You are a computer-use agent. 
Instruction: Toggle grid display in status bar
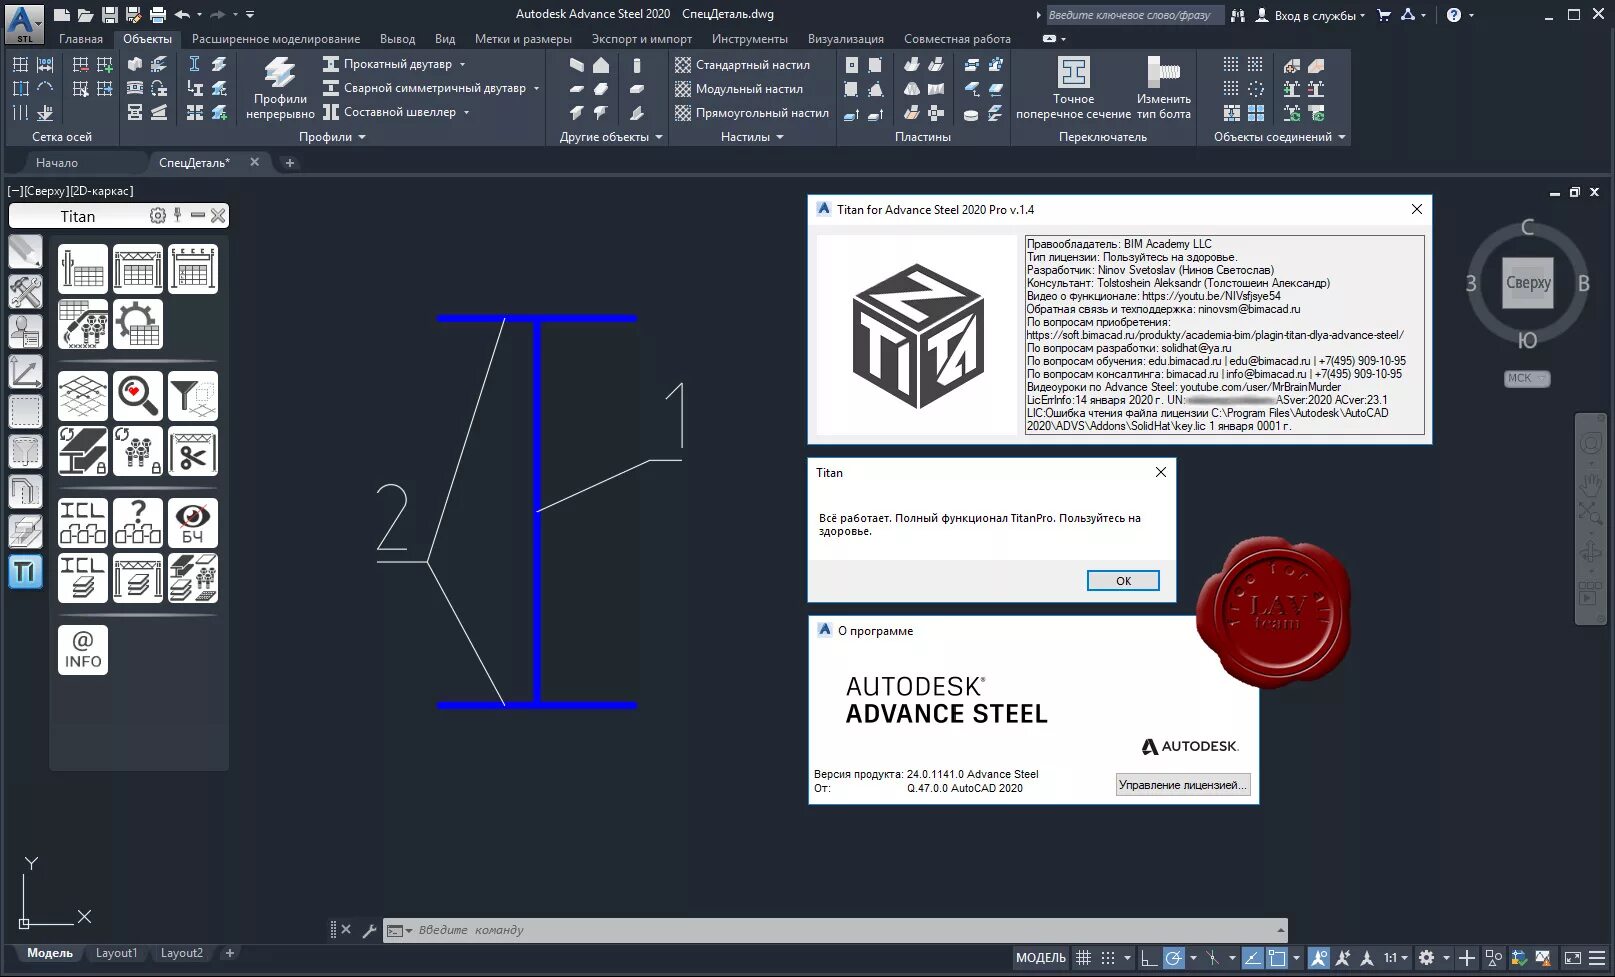coord(1083,958)
